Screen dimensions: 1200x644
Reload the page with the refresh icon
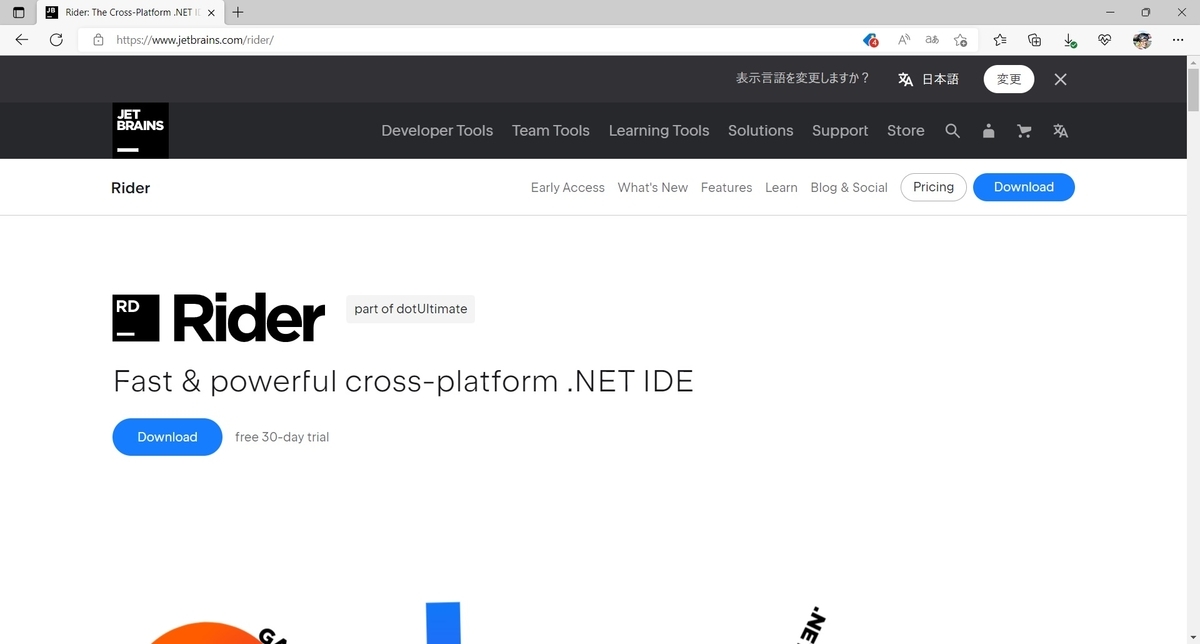56,40
